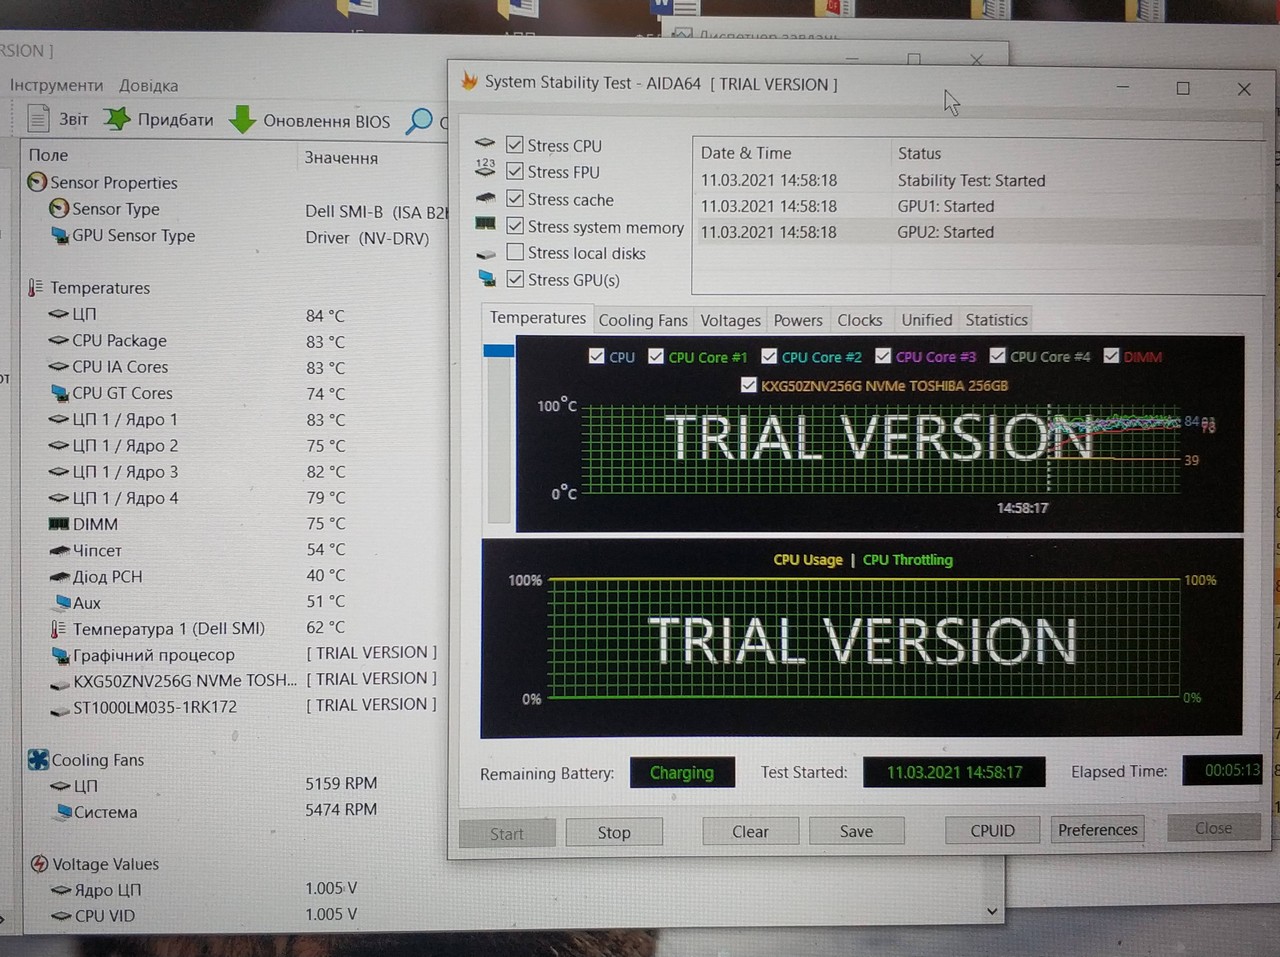This screenshot has width=1280, height=957.
Task: Click the scroll down arrow in sensor list
Action: (991, 911)
